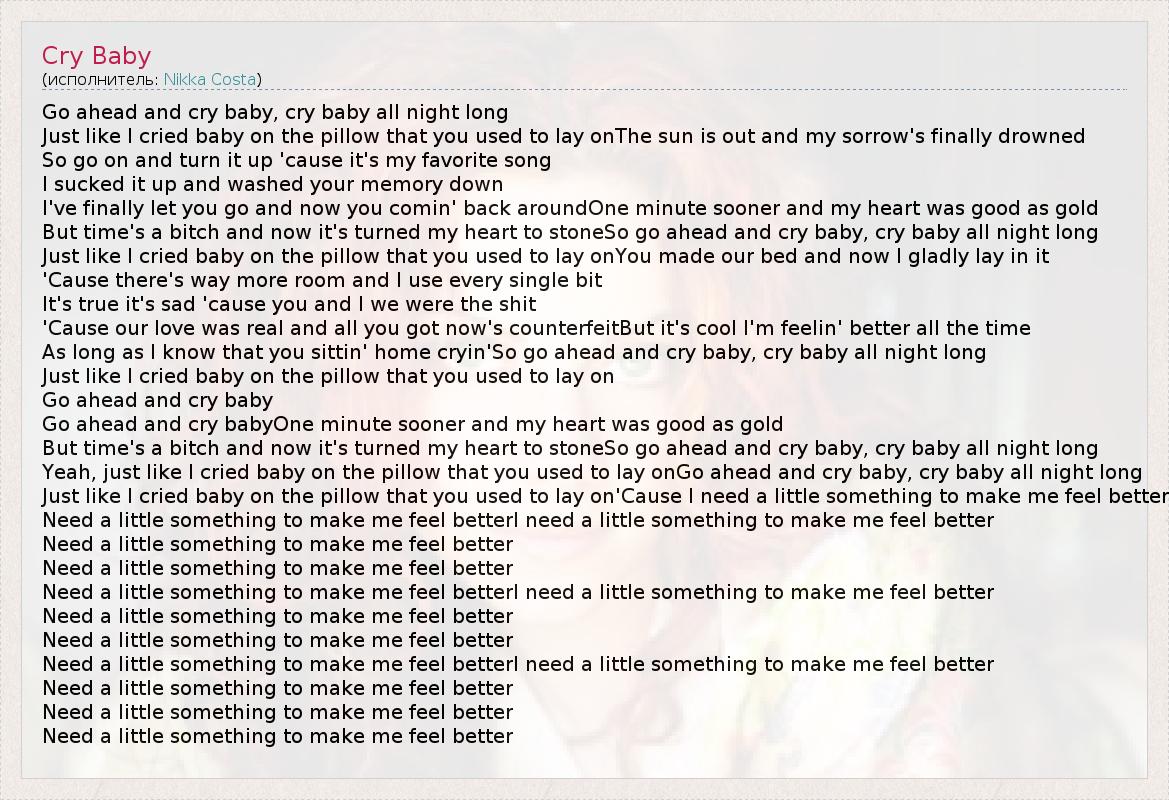
Task: Click the line starting It's true it's sad
Action: coord(289,304)
